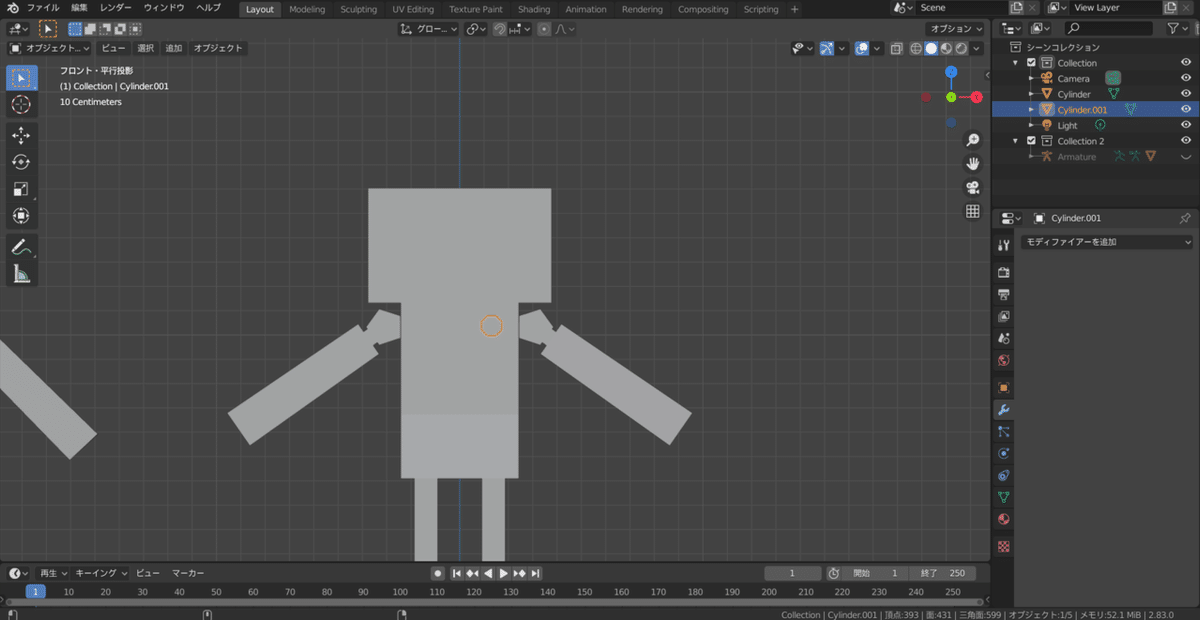Image resolution: width=1200 pixels, height=620 pixels.
Task: Uncheck Collection 2 checkbox
Action: [1031, 141]
